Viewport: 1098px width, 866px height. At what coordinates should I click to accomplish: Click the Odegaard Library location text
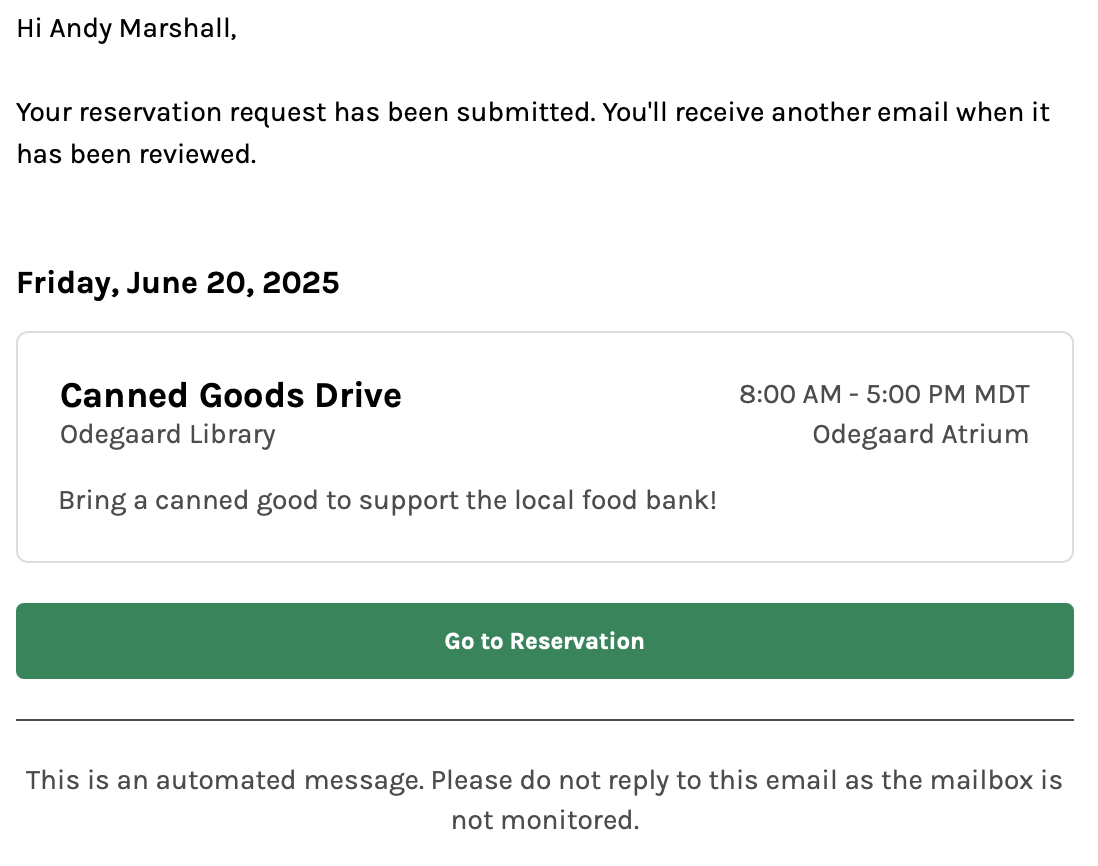167,434
